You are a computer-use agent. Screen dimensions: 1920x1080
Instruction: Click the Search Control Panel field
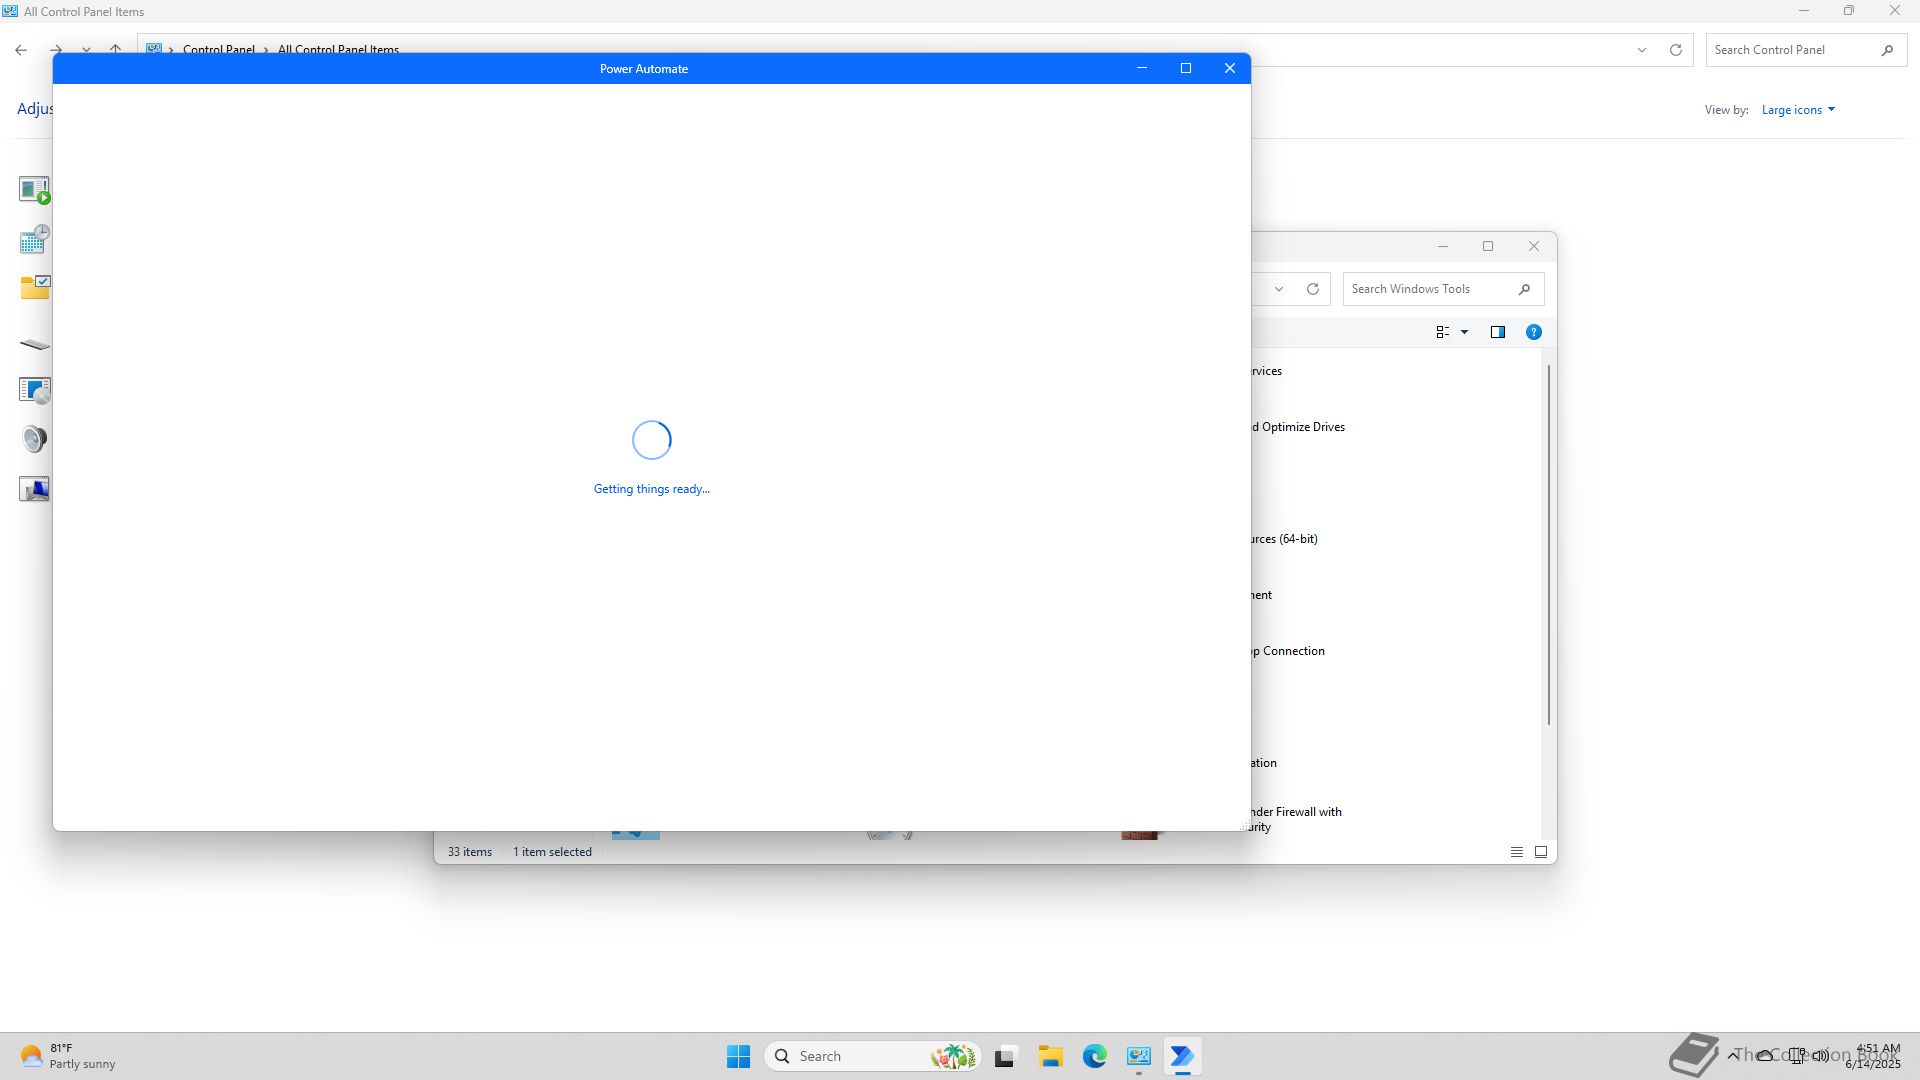1790,50
